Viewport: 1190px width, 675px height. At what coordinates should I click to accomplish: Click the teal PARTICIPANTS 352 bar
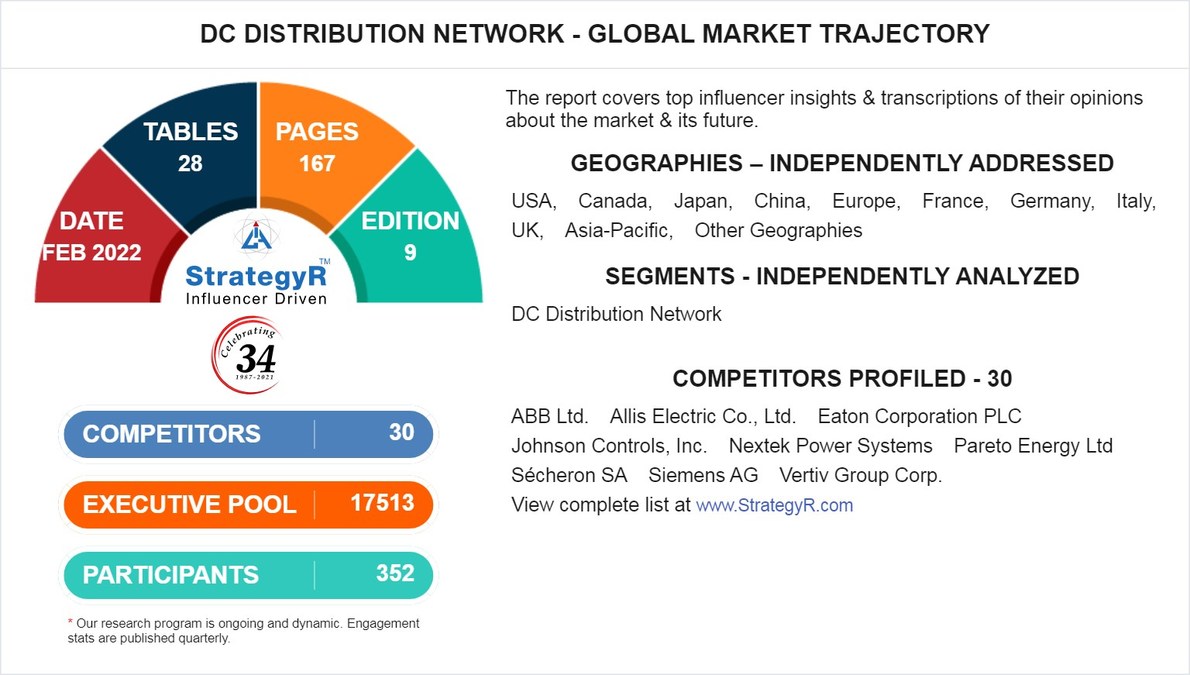[248, 574]
